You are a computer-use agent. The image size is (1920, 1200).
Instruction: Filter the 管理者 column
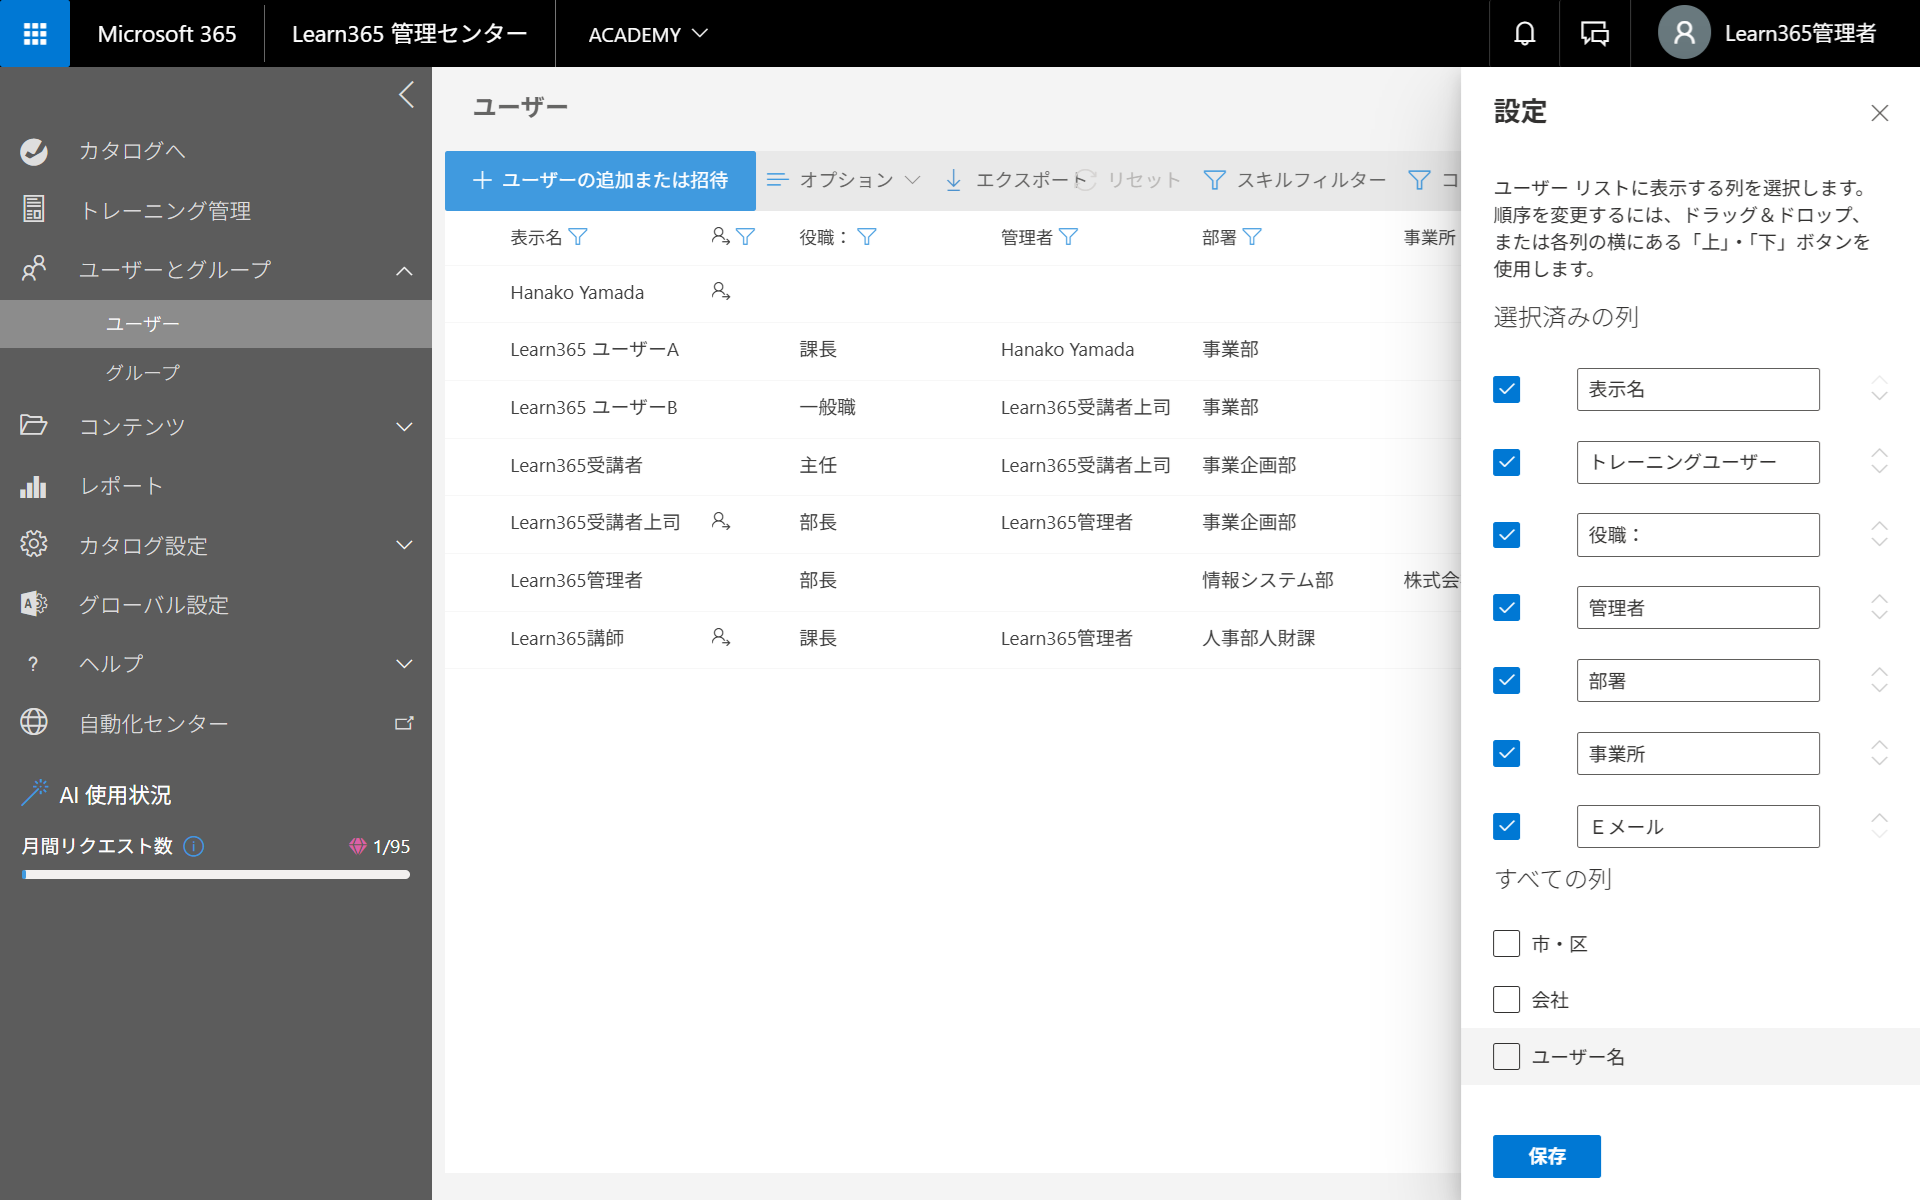1069,237
